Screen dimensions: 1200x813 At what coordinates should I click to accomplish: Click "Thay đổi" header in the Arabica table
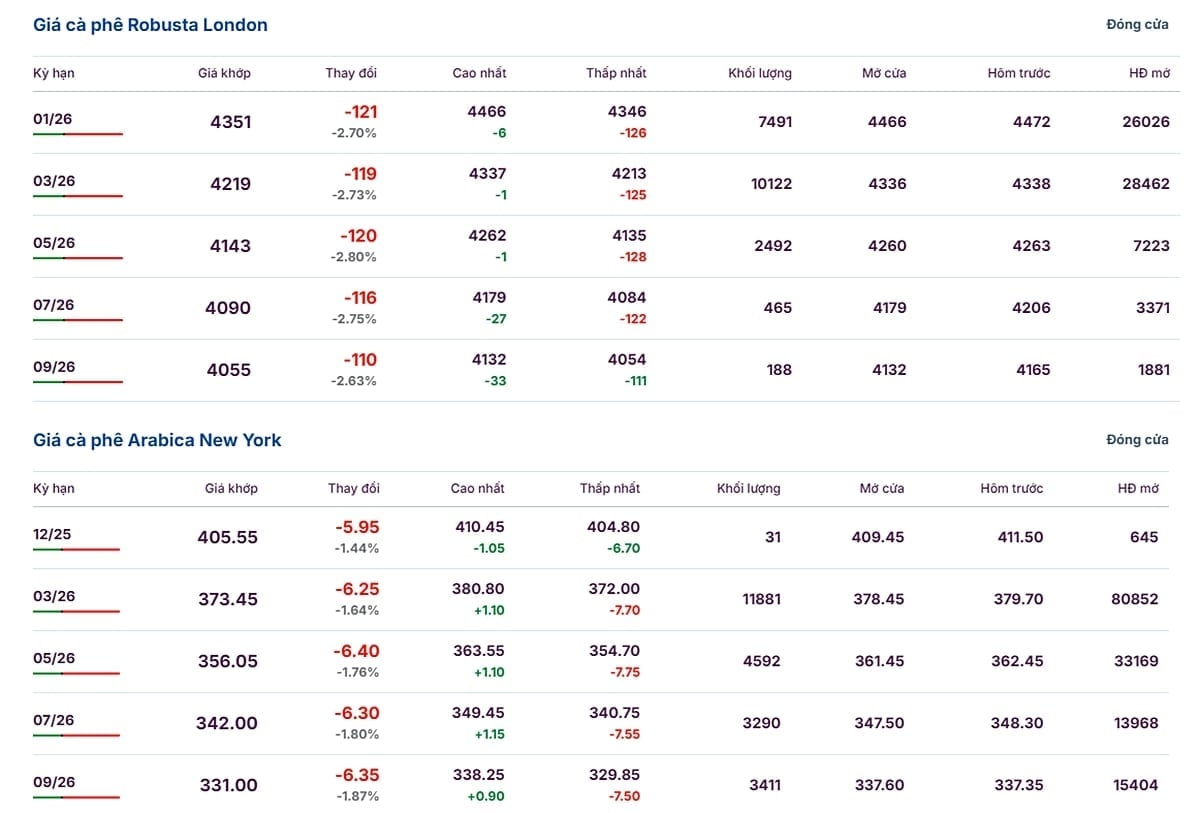point(354,489)
